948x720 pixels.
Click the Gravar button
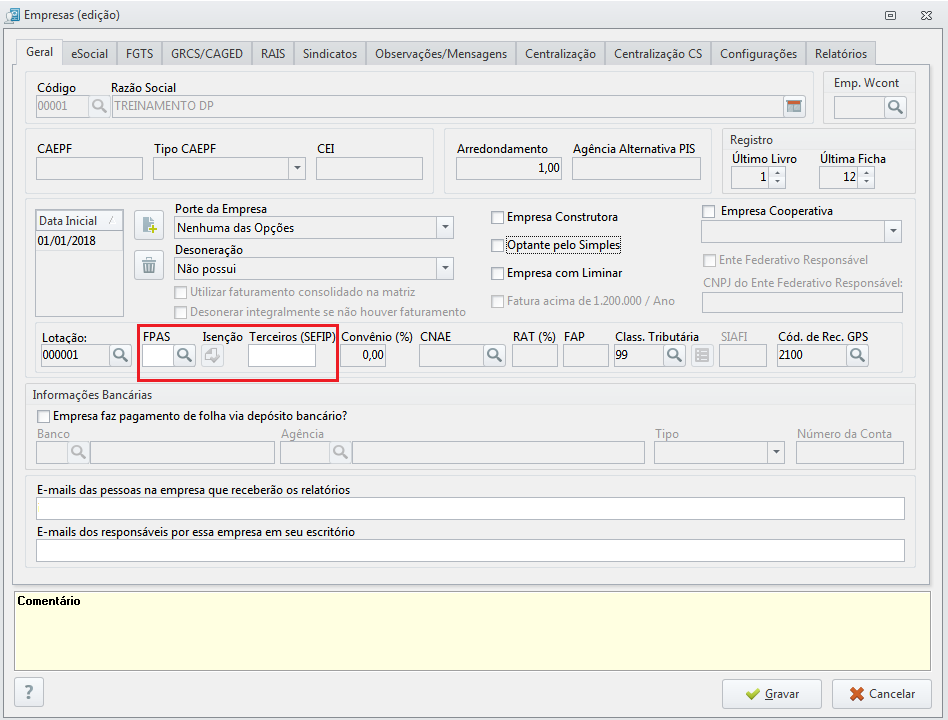pyautogui.click(x=771, y=694)
